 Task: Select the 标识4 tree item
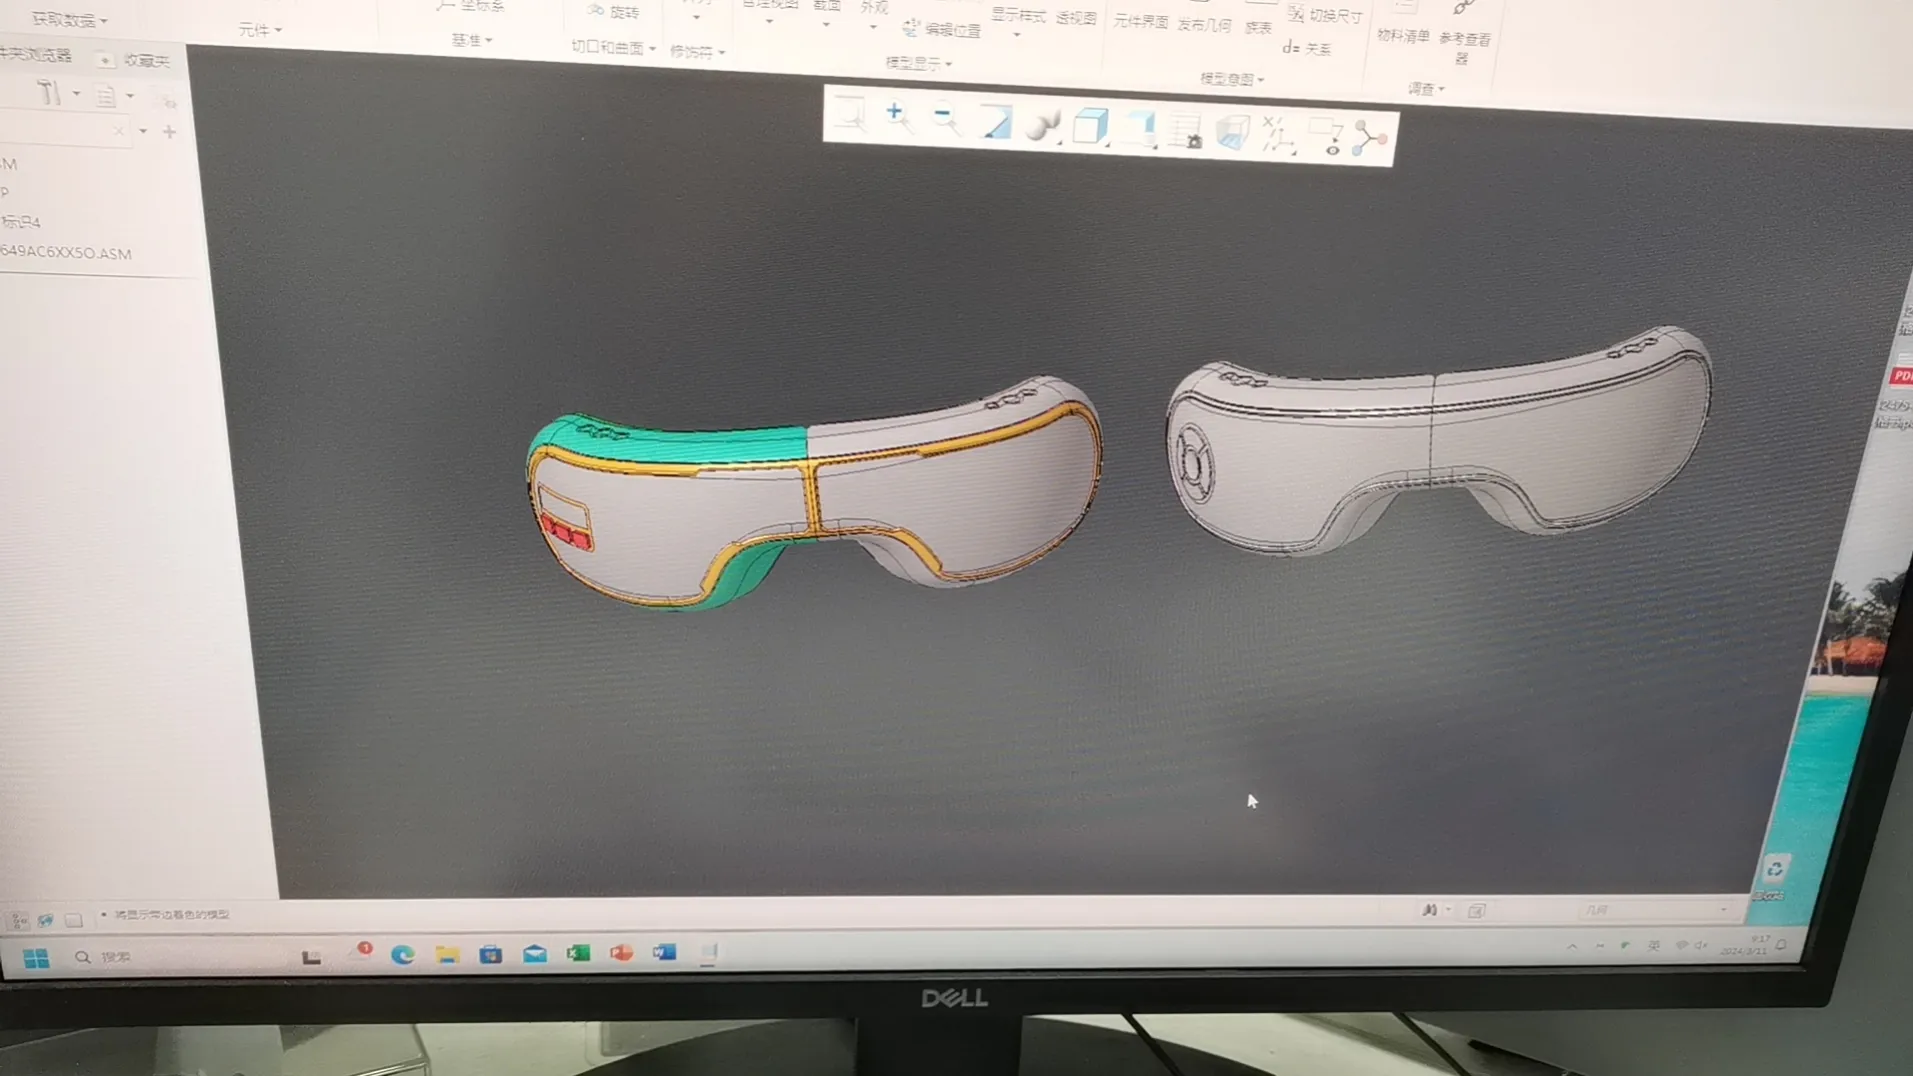point(20,222)
